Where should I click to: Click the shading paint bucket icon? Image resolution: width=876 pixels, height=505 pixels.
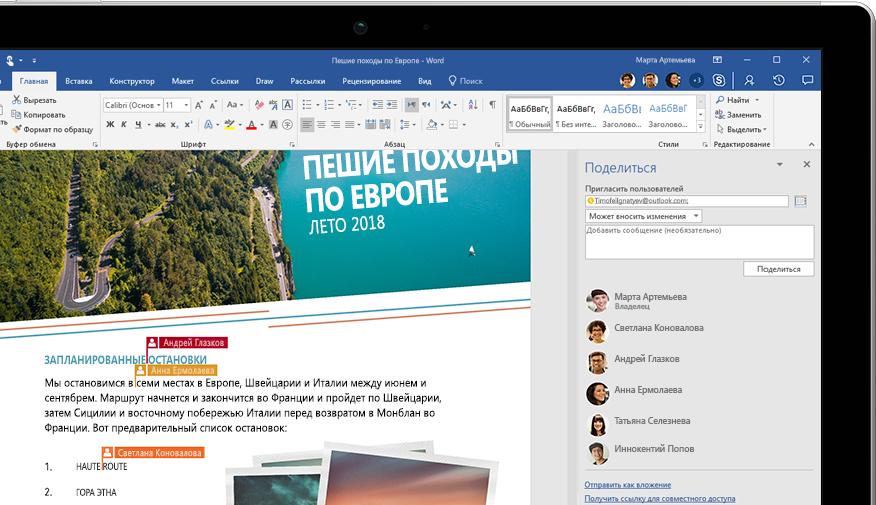point(431,125)
